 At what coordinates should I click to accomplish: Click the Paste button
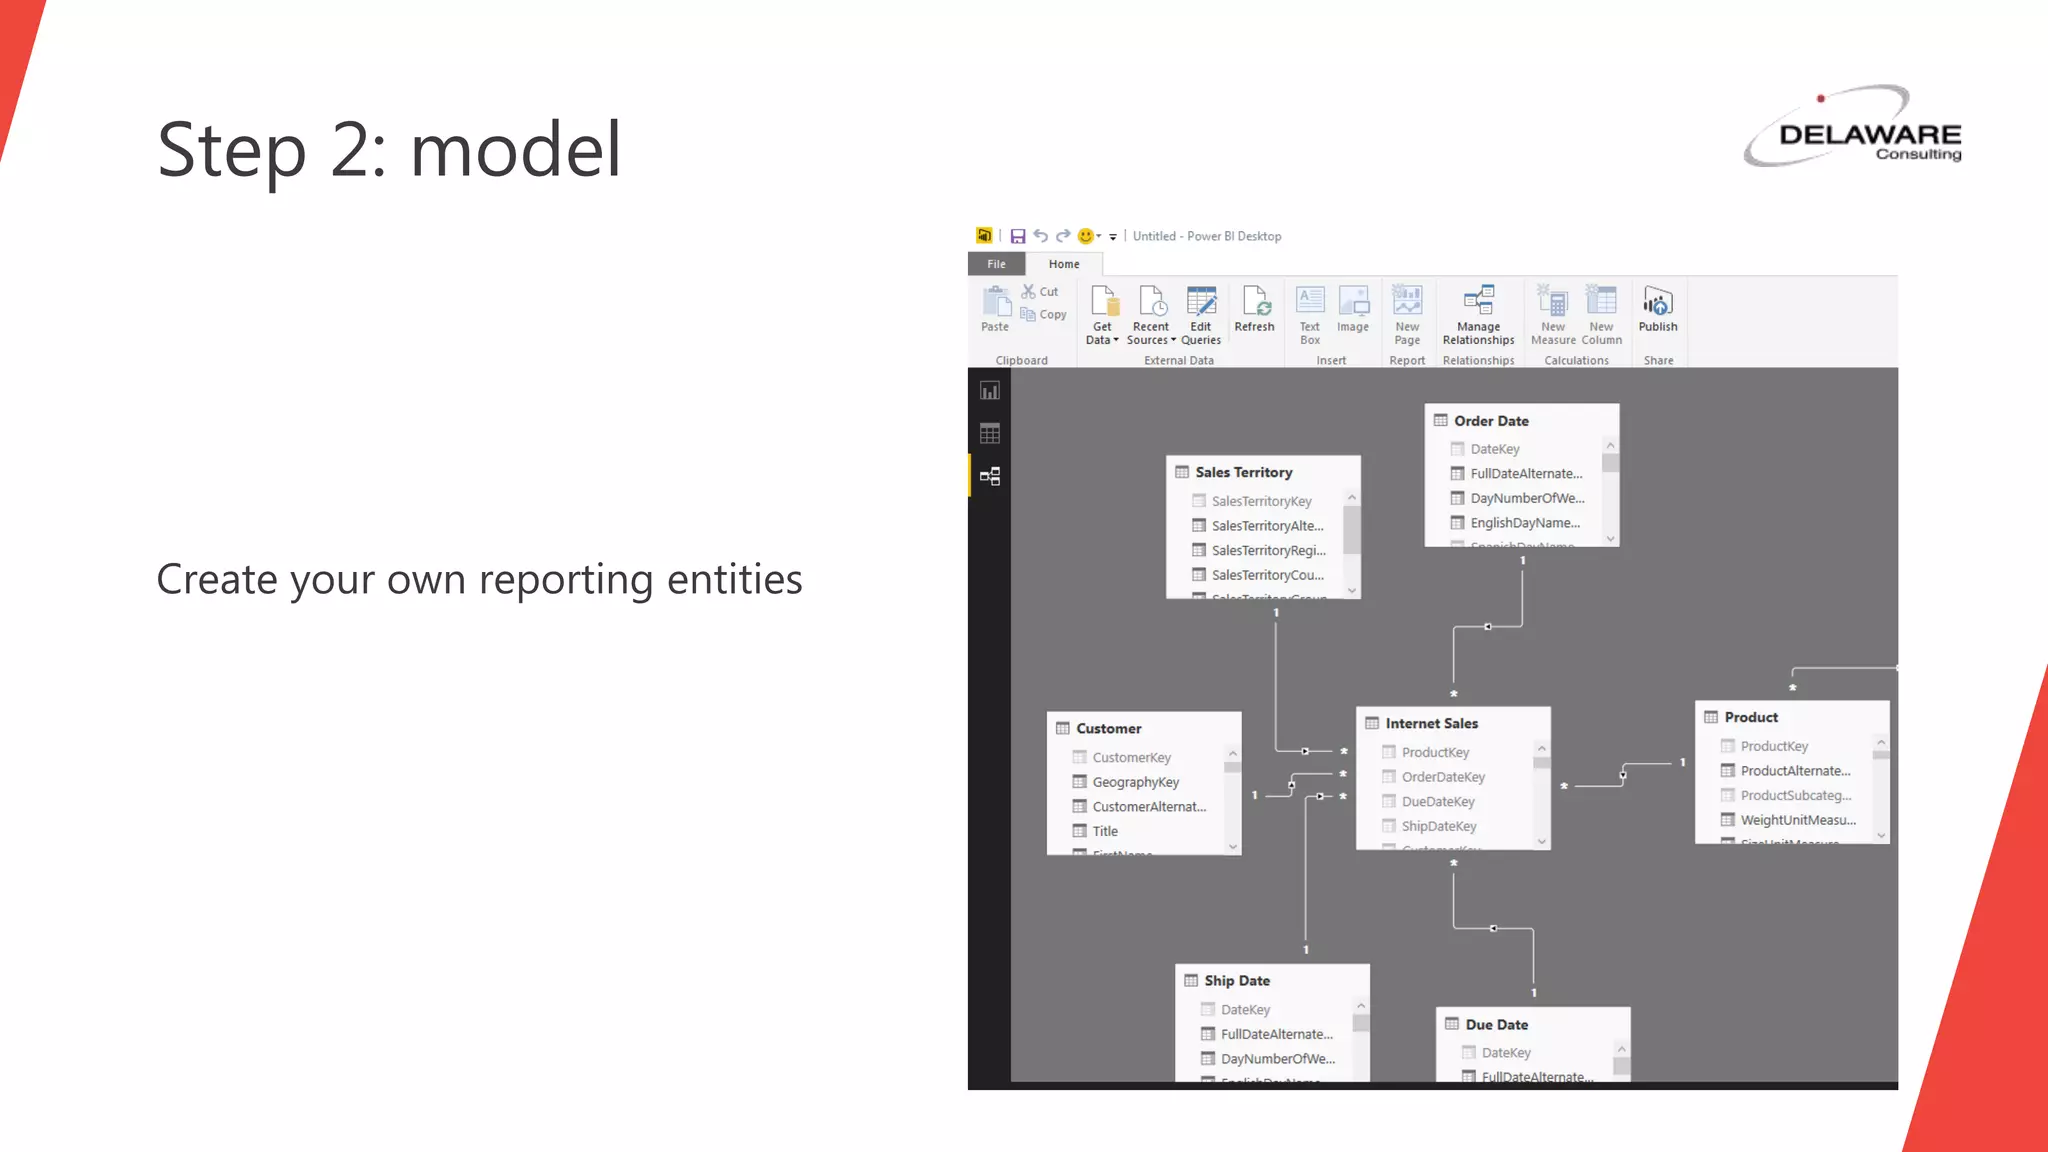point(995,309)
